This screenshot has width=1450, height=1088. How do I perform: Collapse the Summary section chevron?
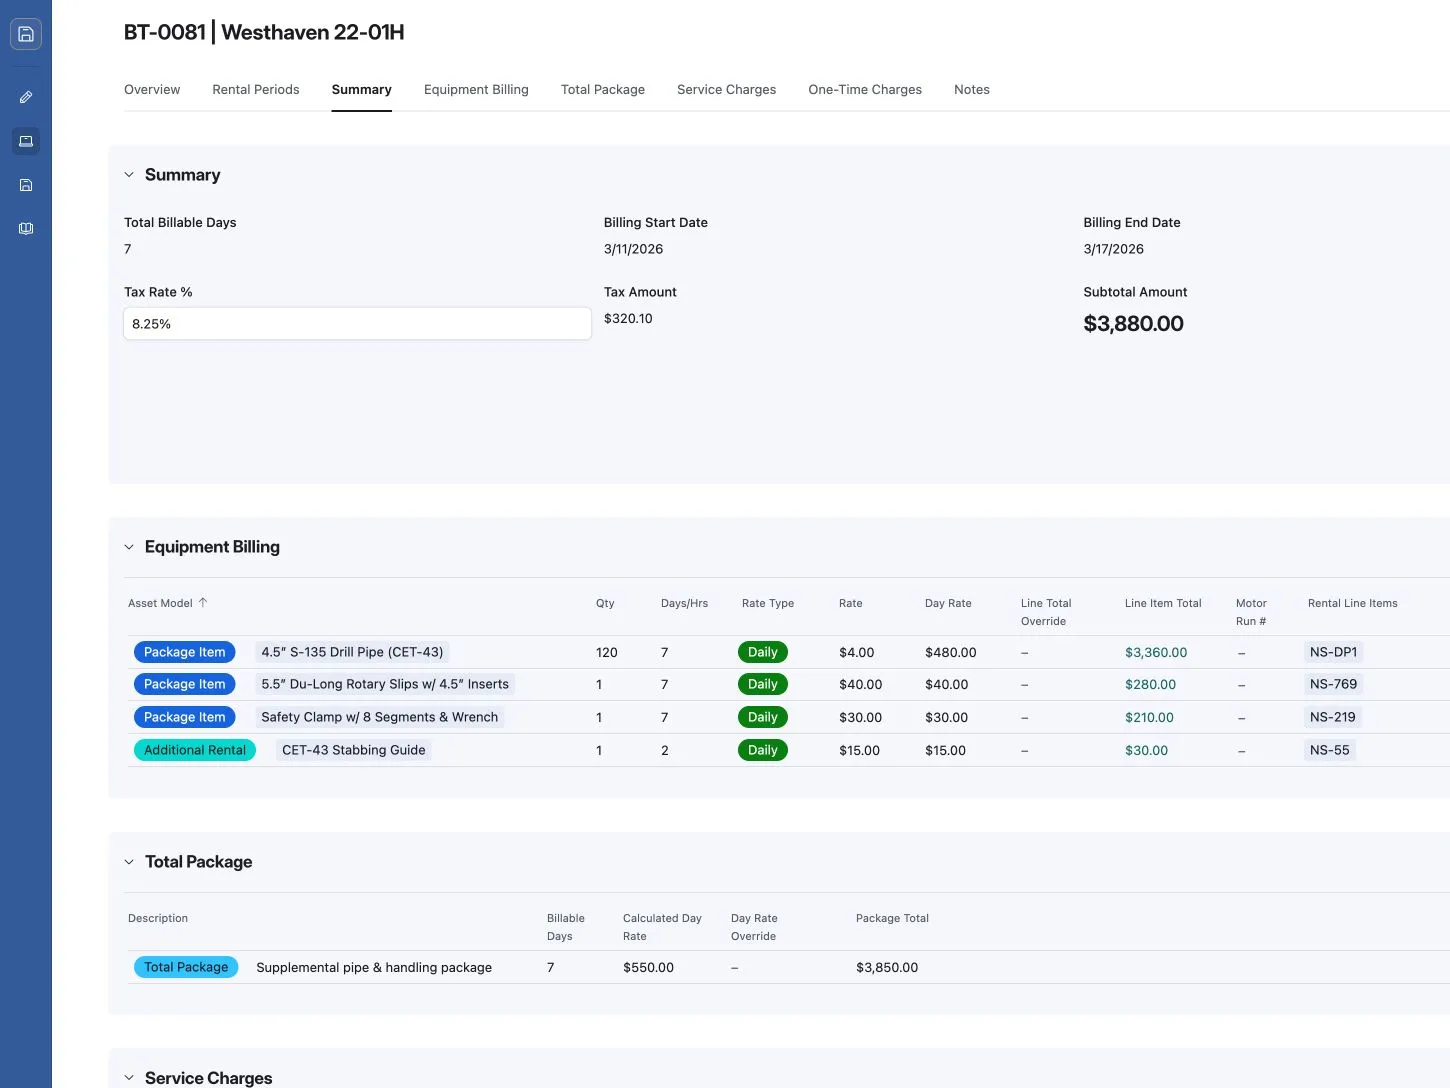point(129,175)
